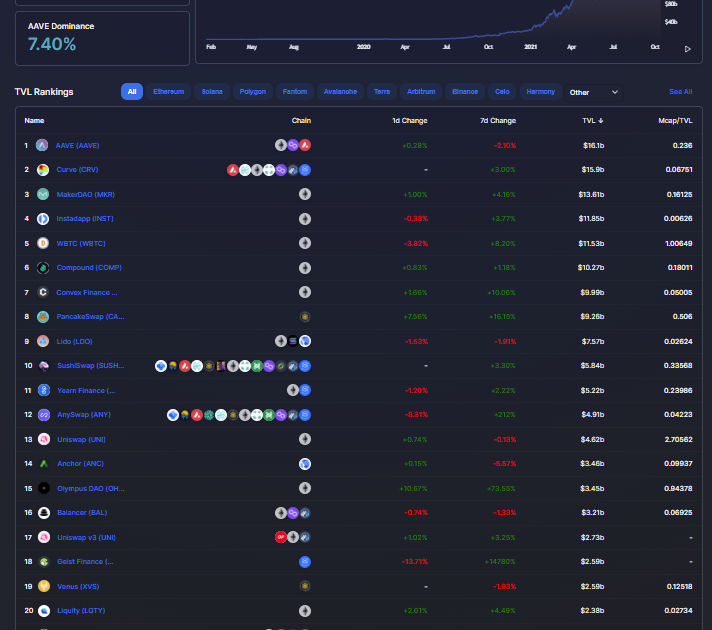Image resolution: width=712 pixels, height=630 pixels.
Task: Click the Olympus DAO logo icon
Action: 42,488
